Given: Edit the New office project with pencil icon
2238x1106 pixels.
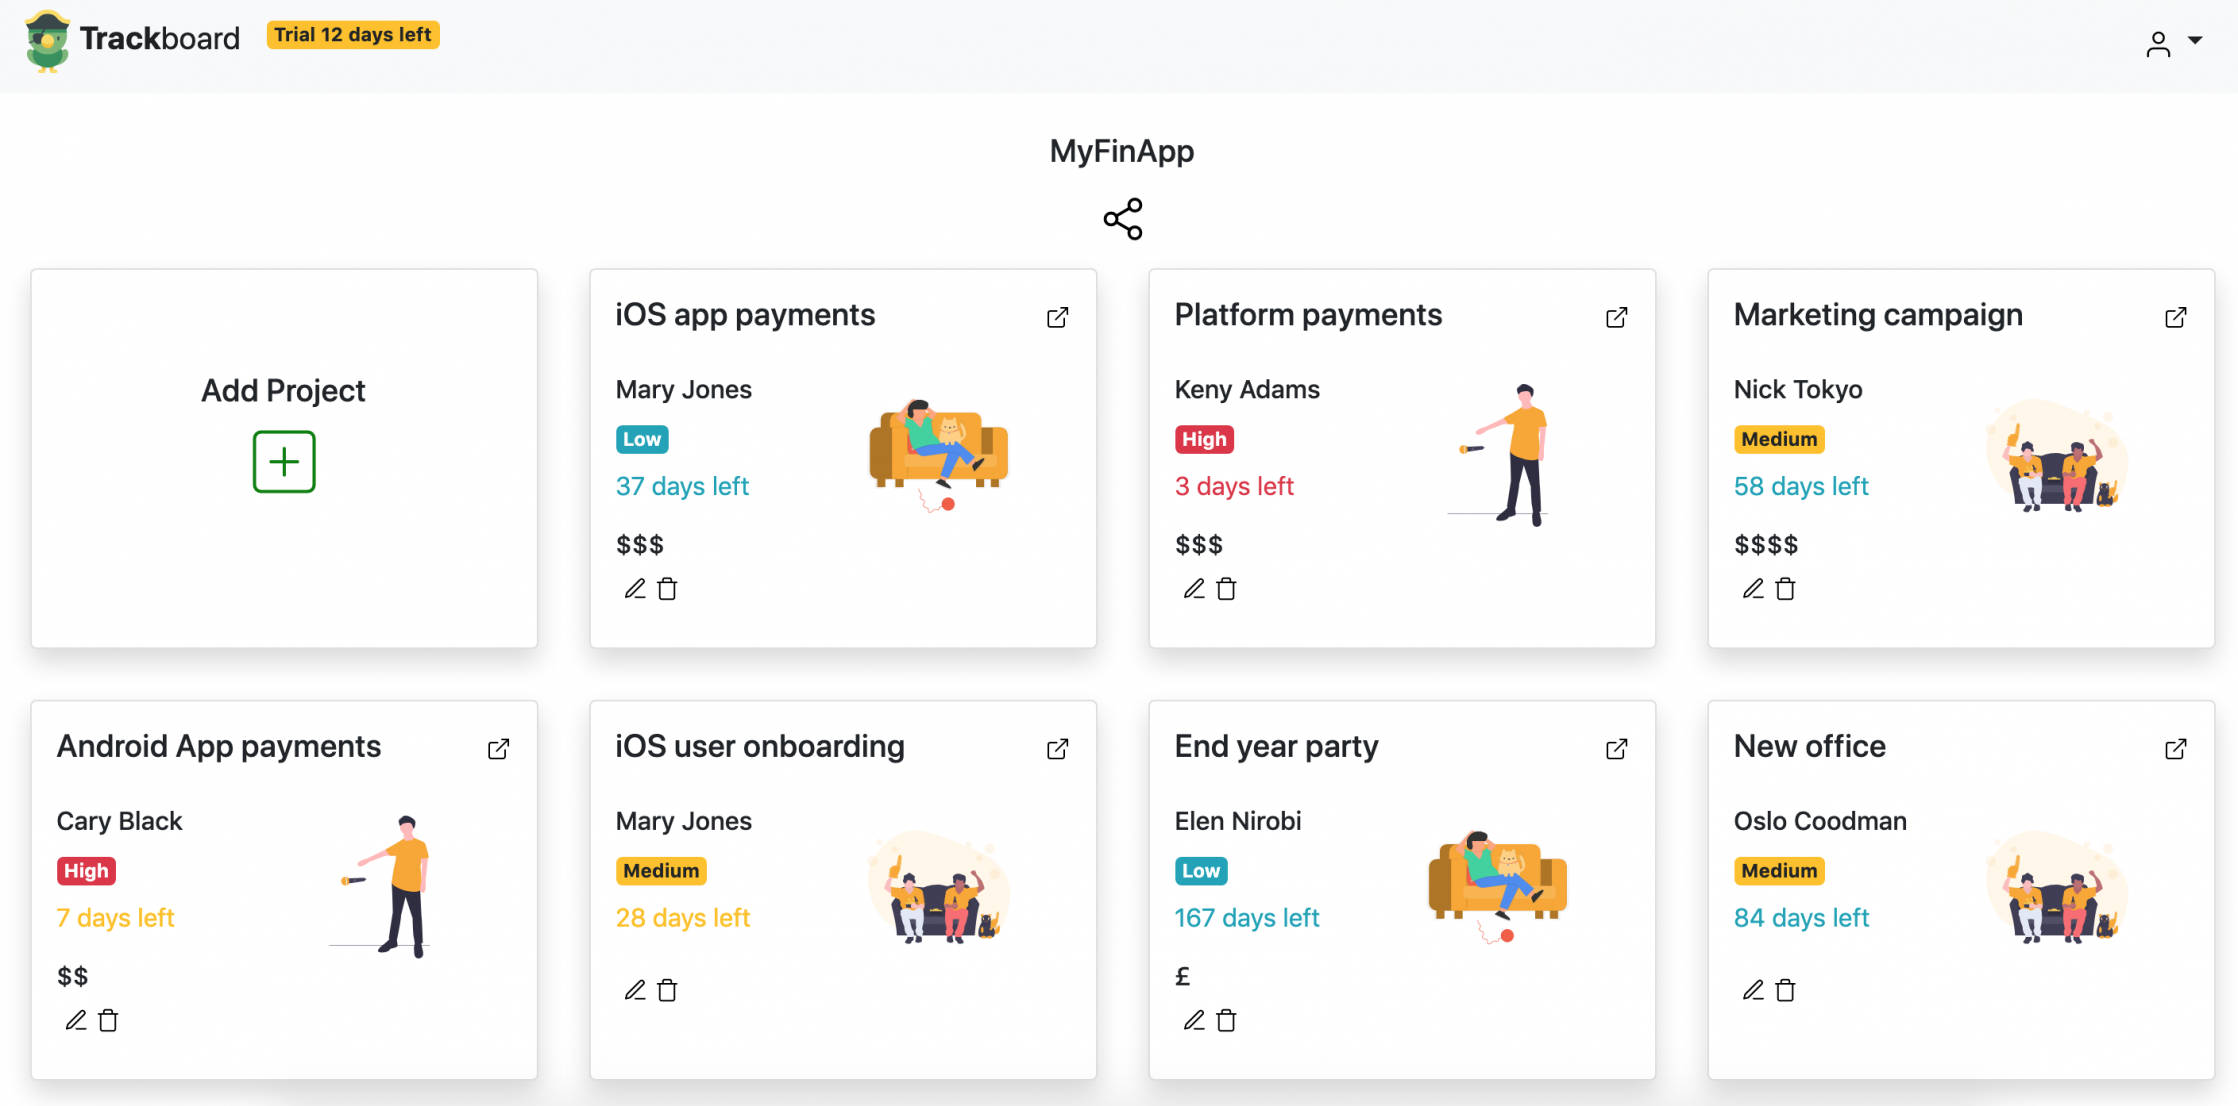Looking at the screenshot, I should point(1753,990).
